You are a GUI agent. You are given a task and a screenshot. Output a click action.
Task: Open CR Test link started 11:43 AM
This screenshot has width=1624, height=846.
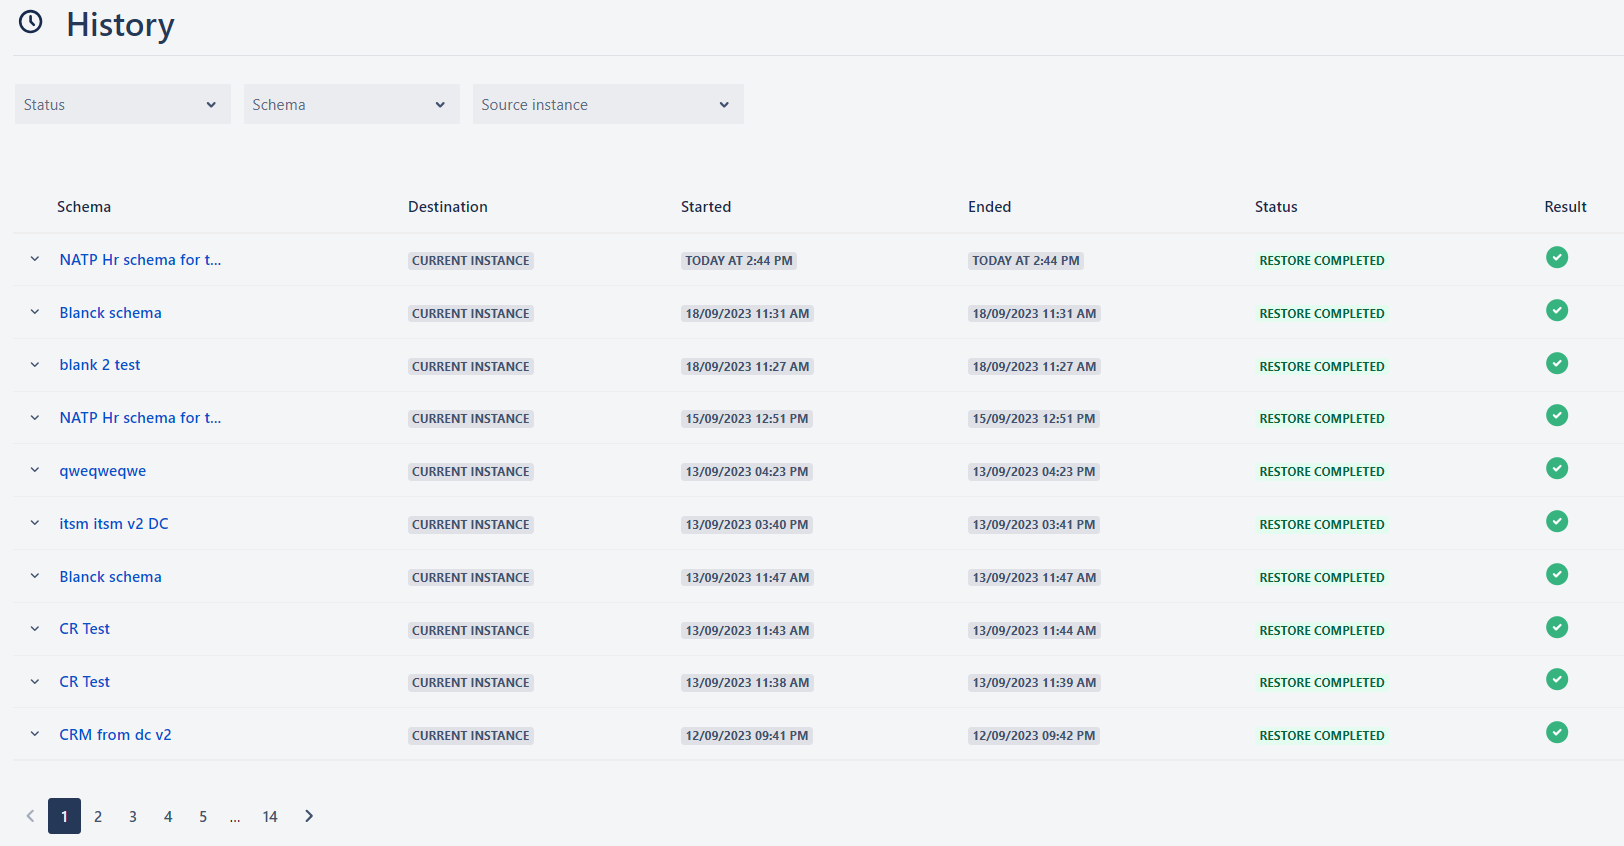click(85, 629)
